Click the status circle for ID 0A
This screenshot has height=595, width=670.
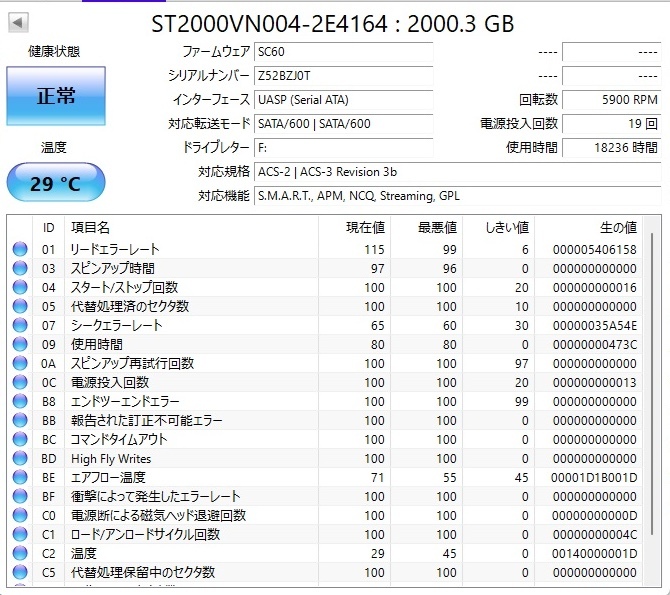pos(20,363)
